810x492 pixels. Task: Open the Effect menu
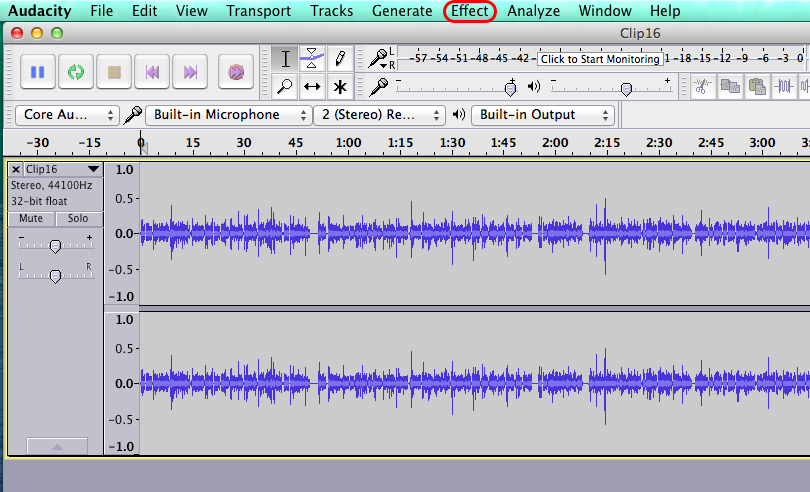point(470,11)
